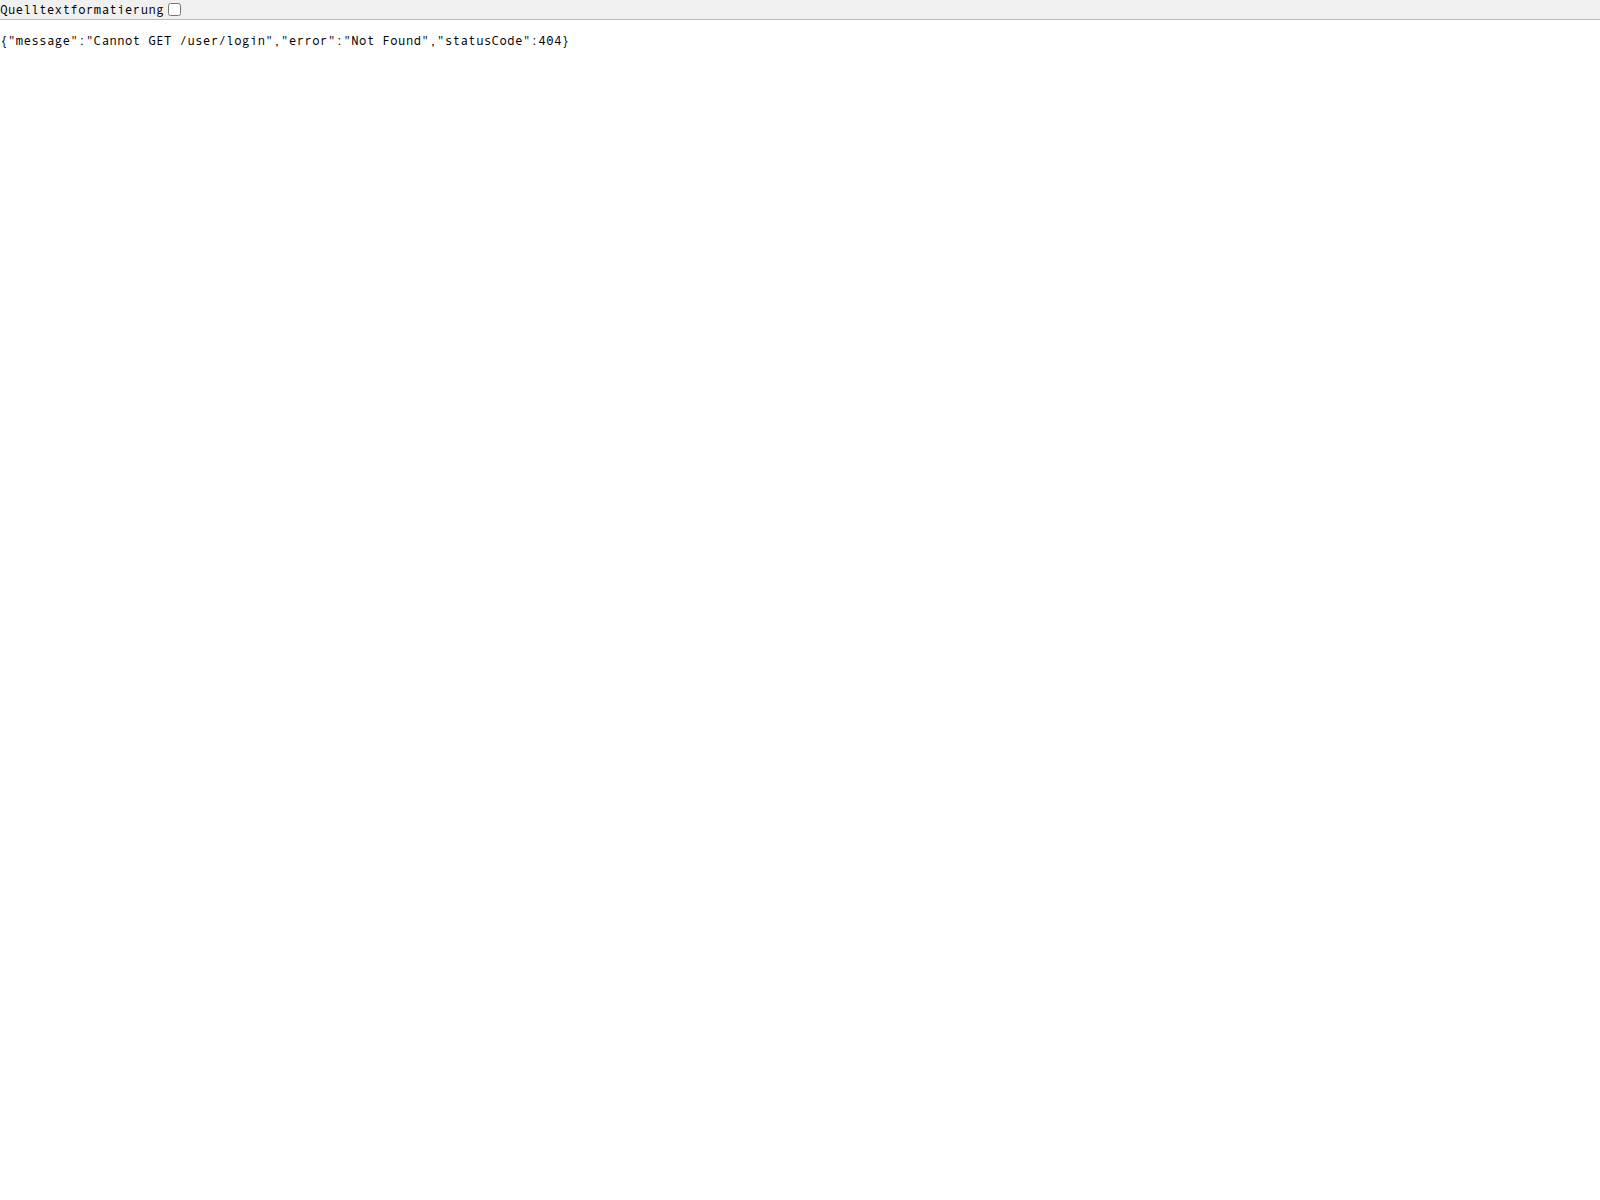Click the word GET in the message
The height and width of the screenshot is (1200, 1600).
(160, 41)
